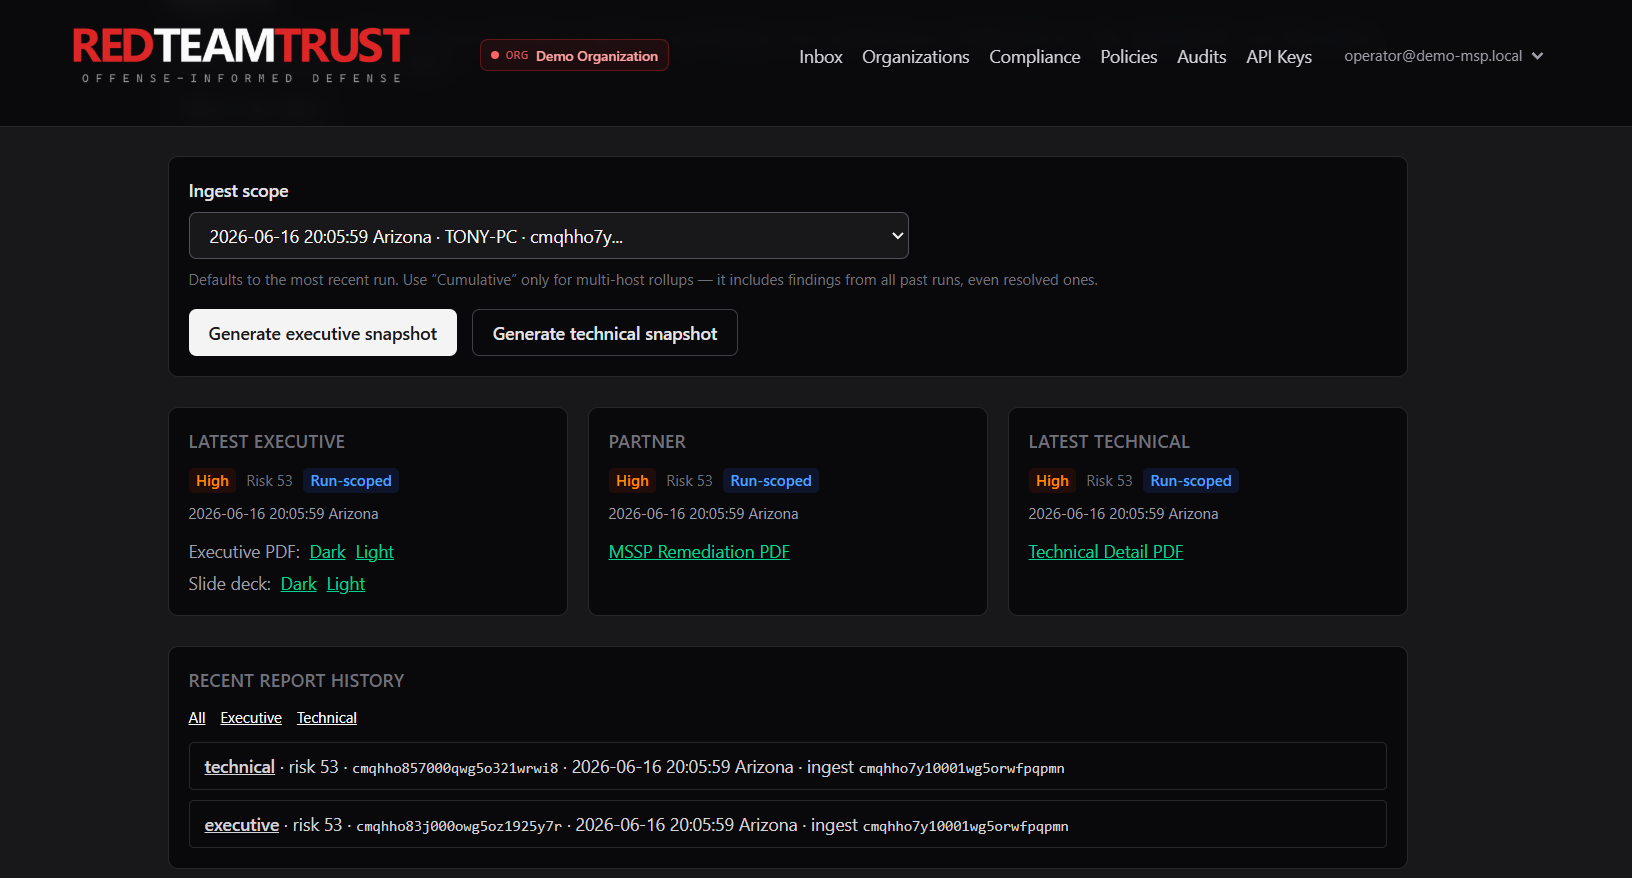Image resolution: width=1632 pixels, height=878 pixels.
Task: Filter report history by Technical
Action: (326, 718)
